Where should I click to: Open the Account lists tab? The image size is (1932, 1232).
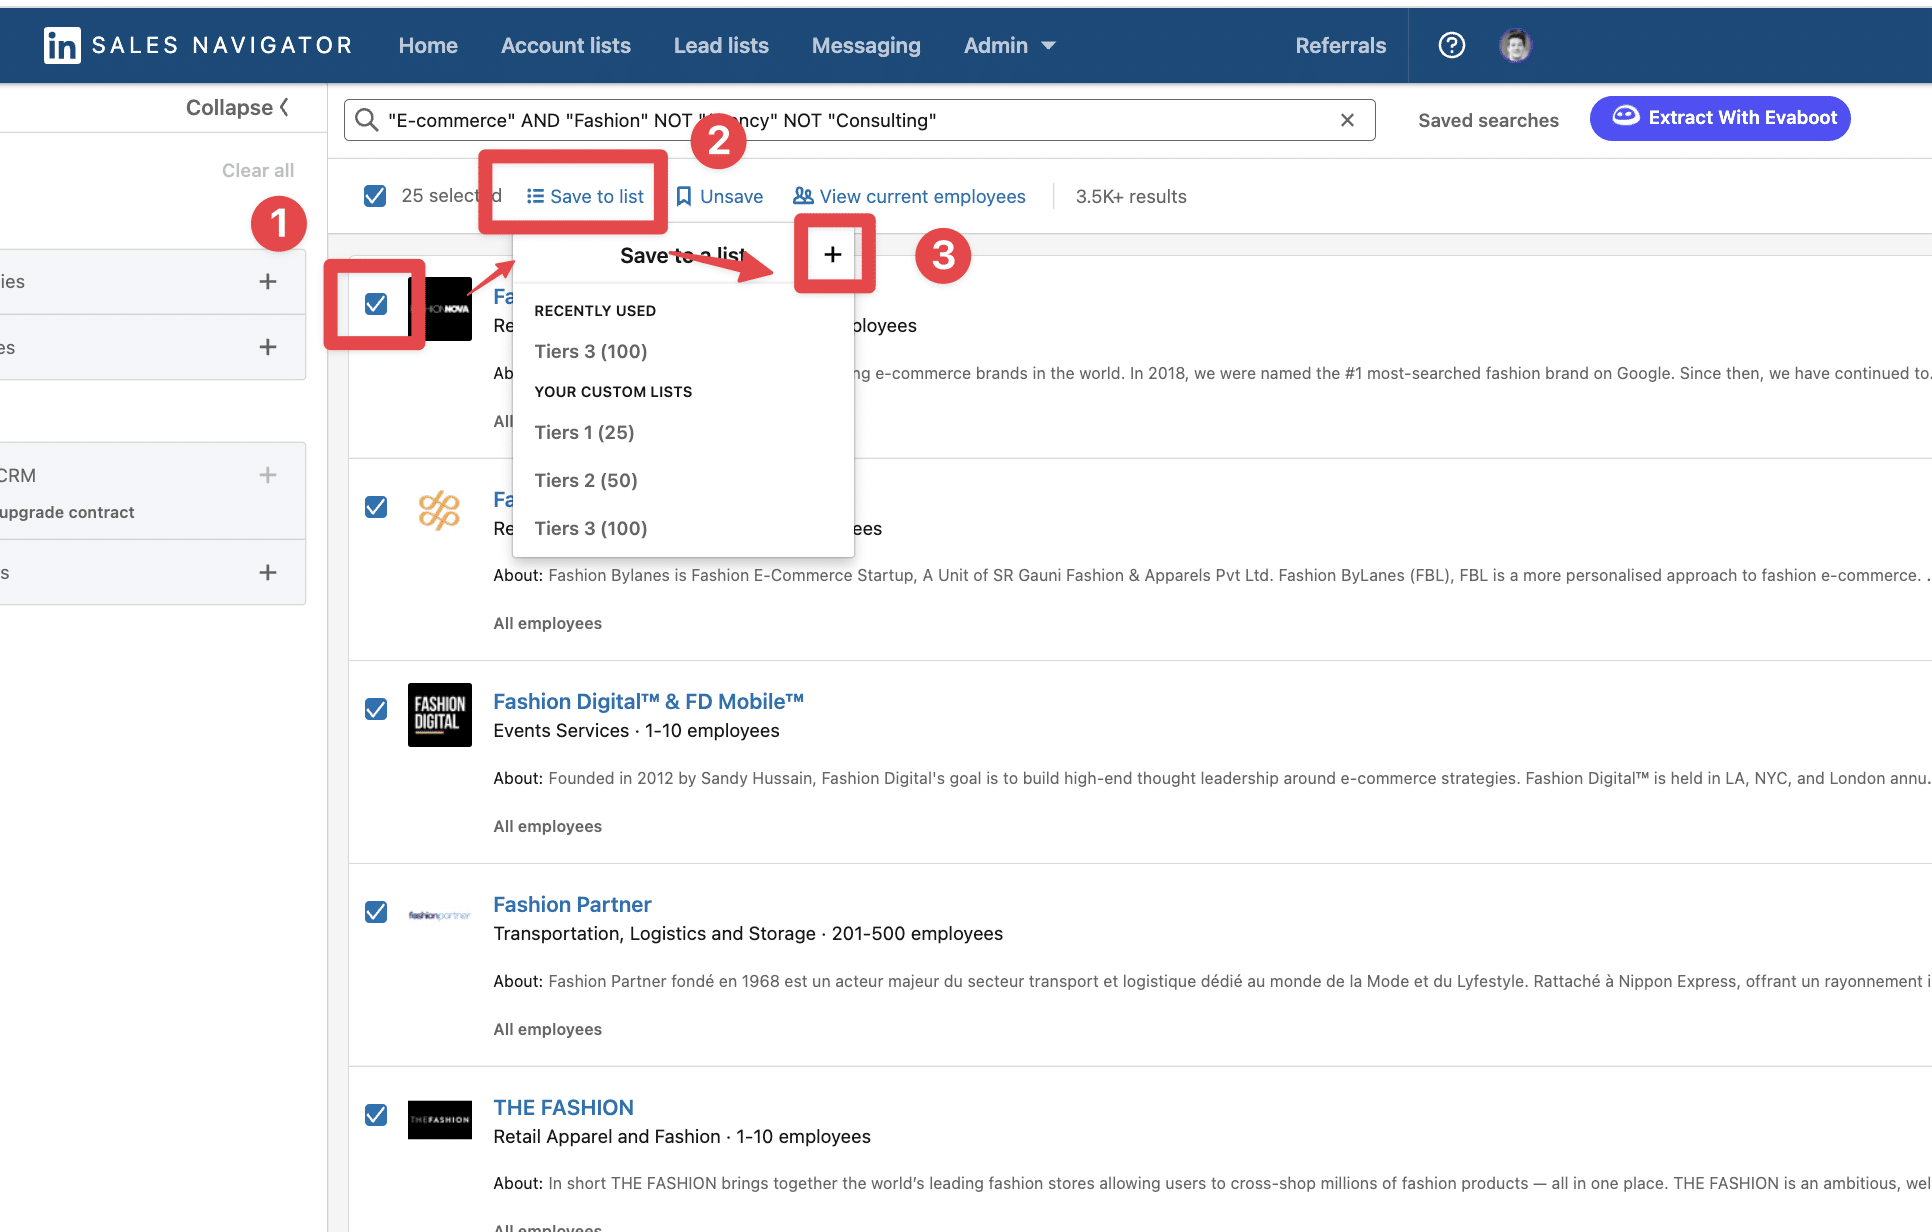tap(563, 45)
